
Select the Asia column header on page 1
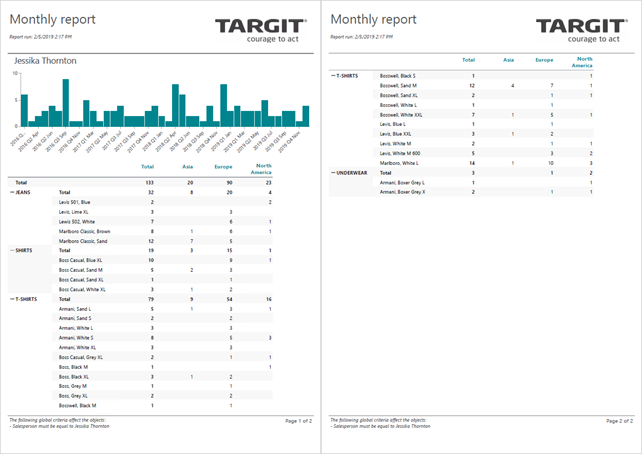(x=188, y=167)
